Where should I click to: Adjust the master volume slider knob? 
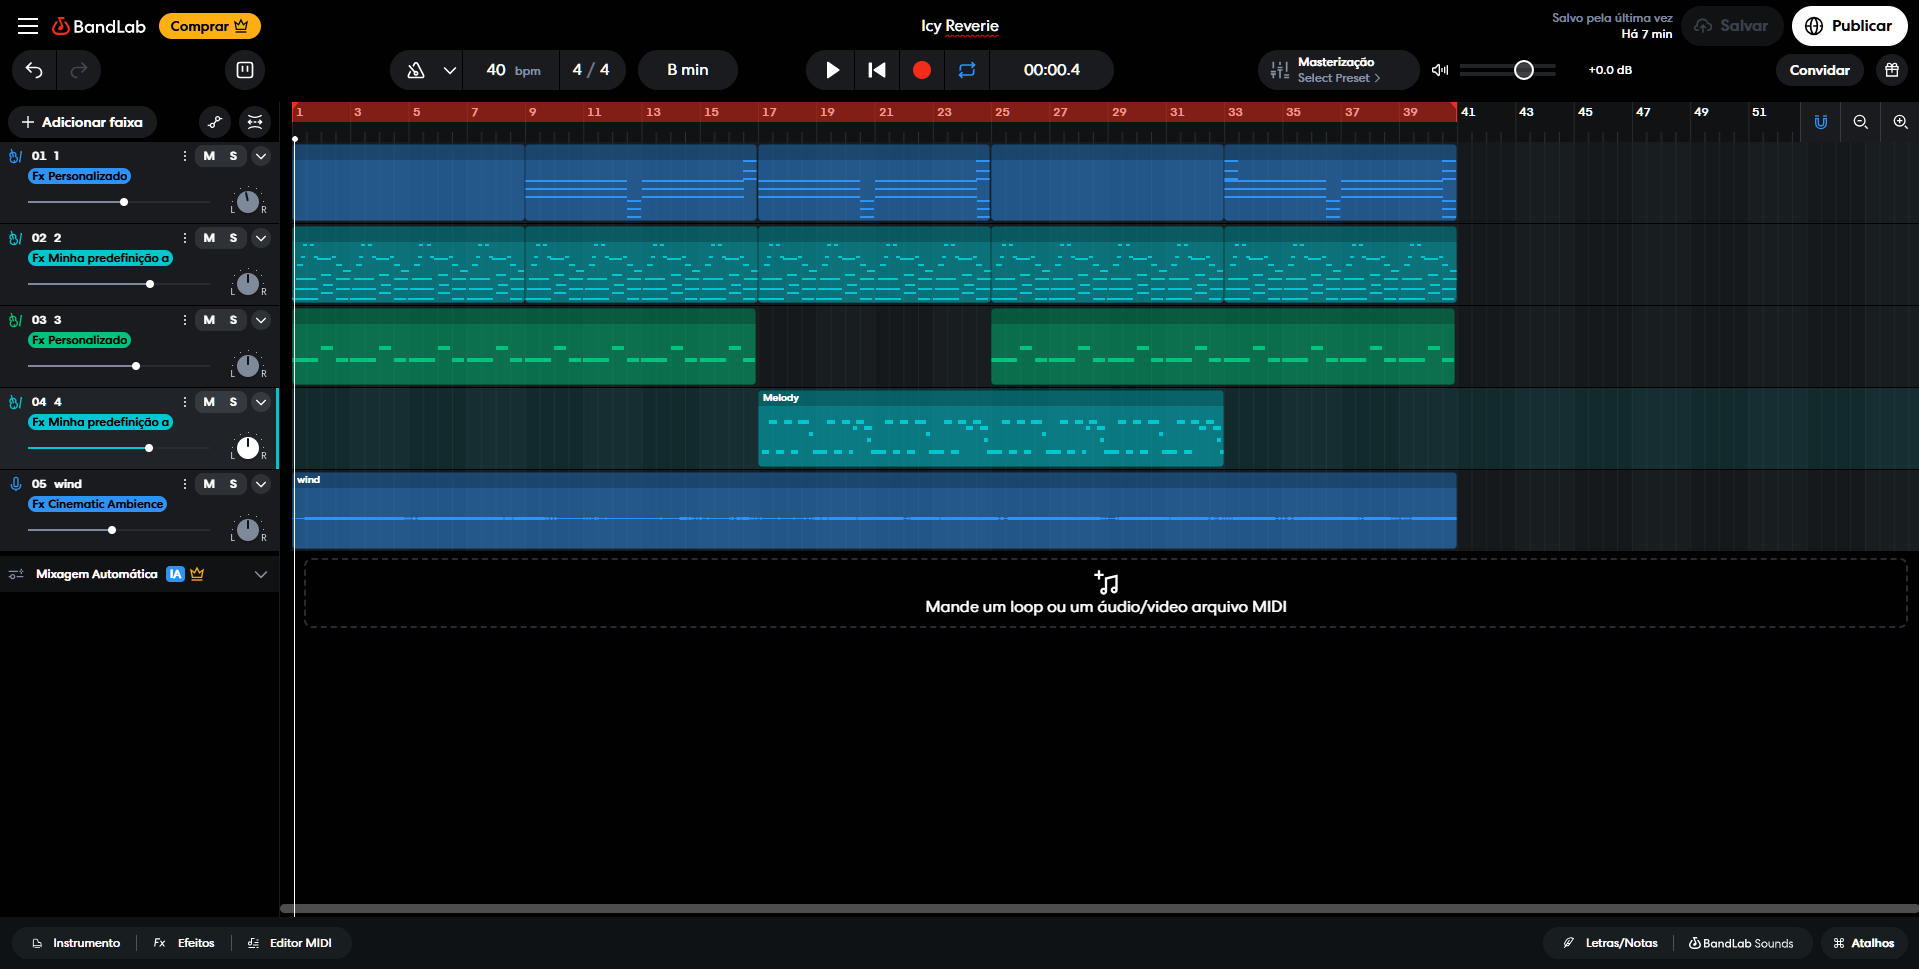(x=1524, y=70)
